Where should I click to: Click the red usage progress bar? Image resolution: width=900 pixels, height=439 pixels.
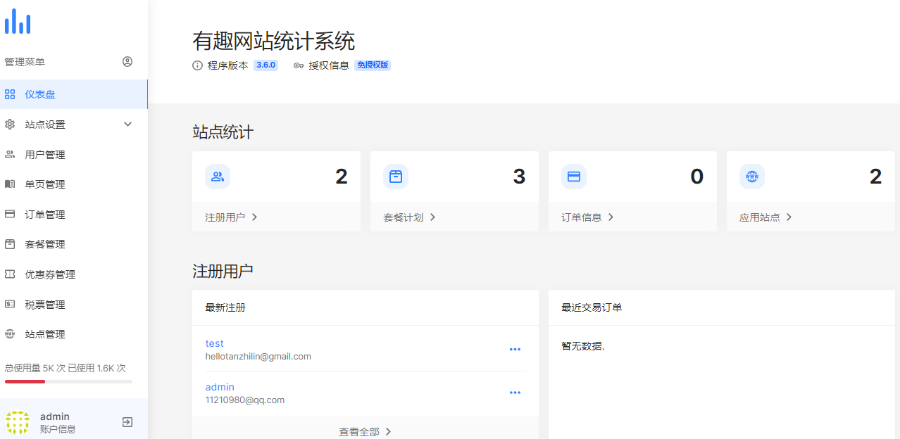pyautogui.click(x=25, y=382)
